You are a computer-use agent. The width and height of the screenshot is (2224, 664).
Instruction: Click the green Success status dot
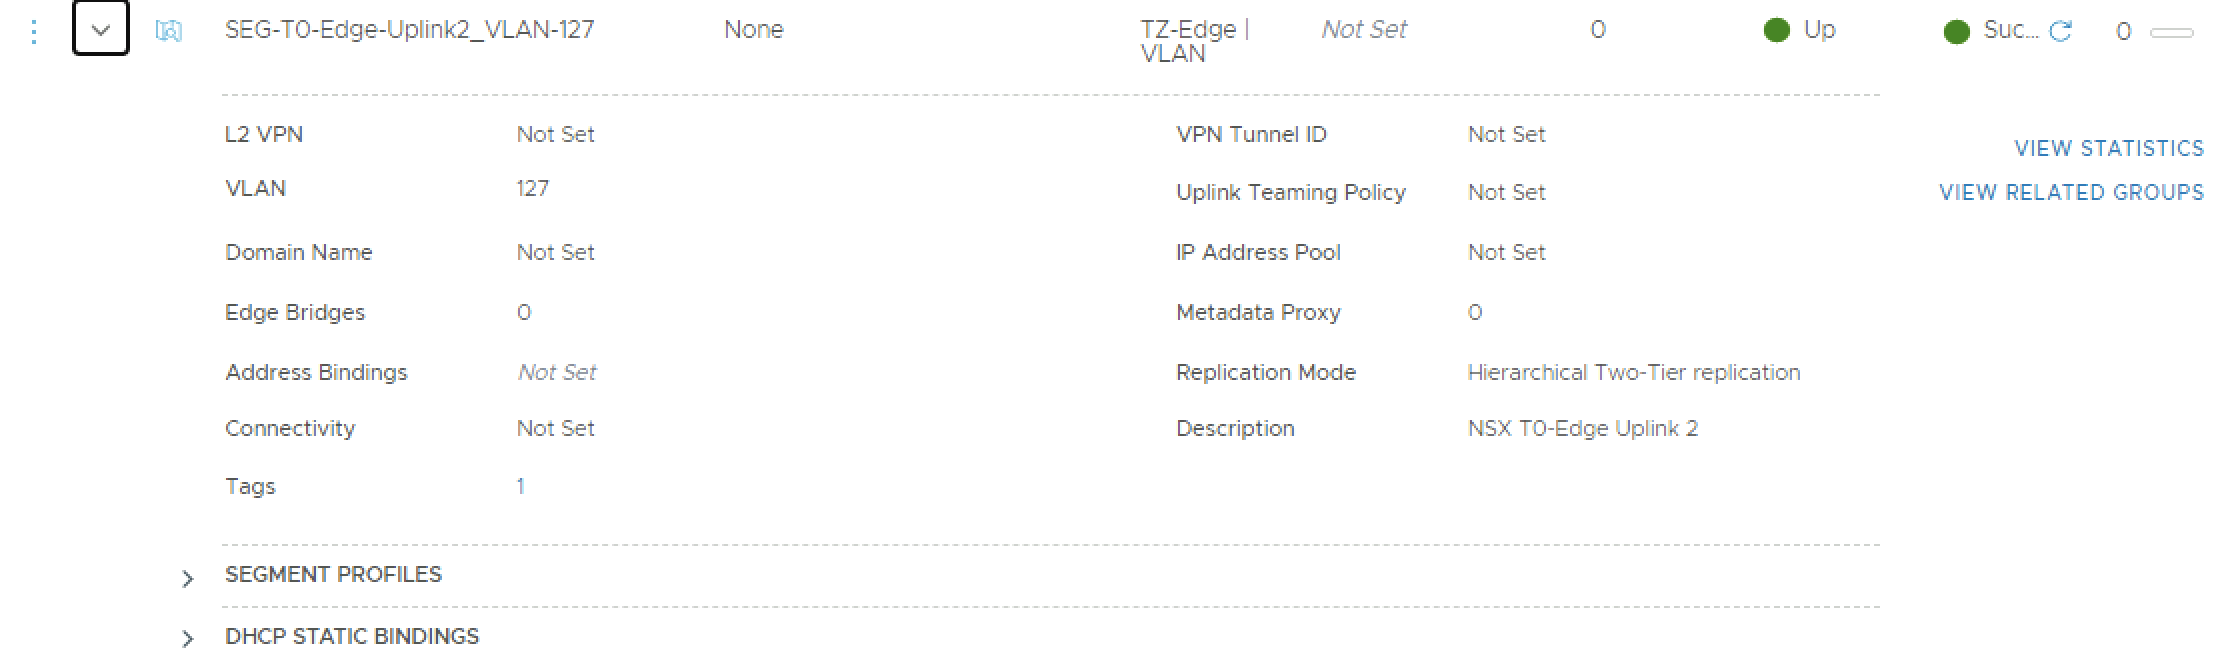1956,32
